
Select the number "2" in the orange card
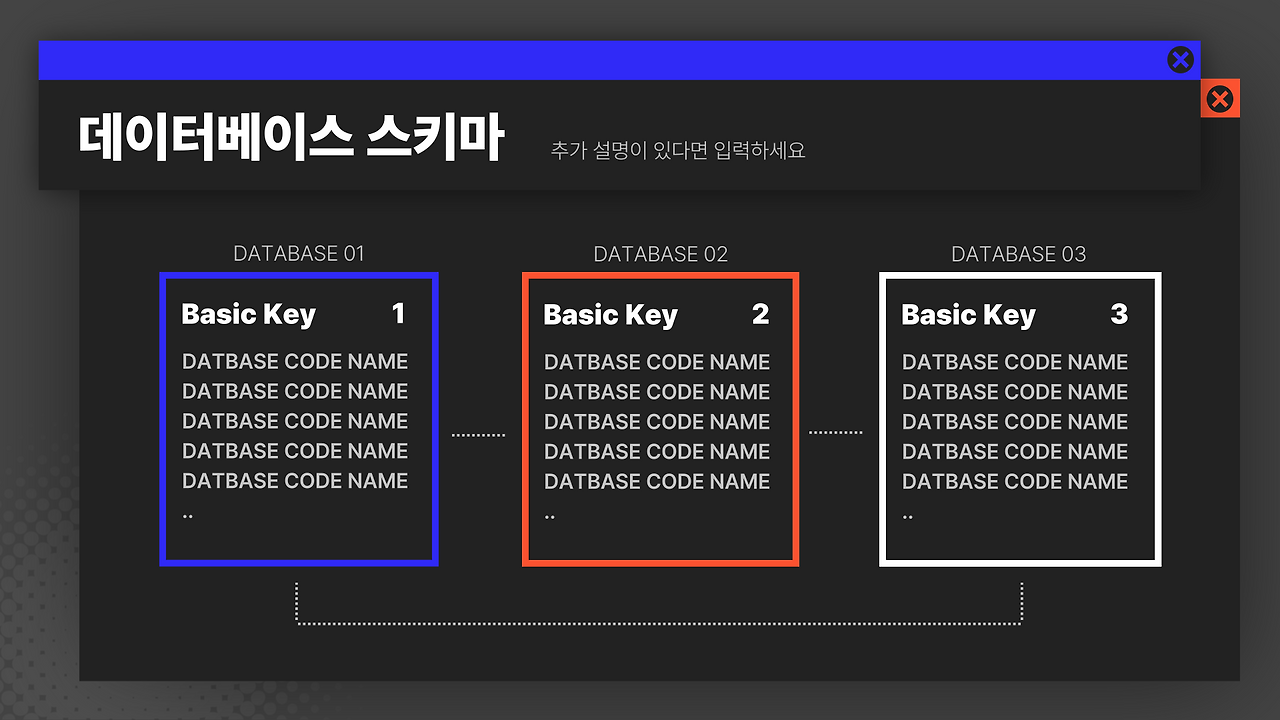(760, 315)
